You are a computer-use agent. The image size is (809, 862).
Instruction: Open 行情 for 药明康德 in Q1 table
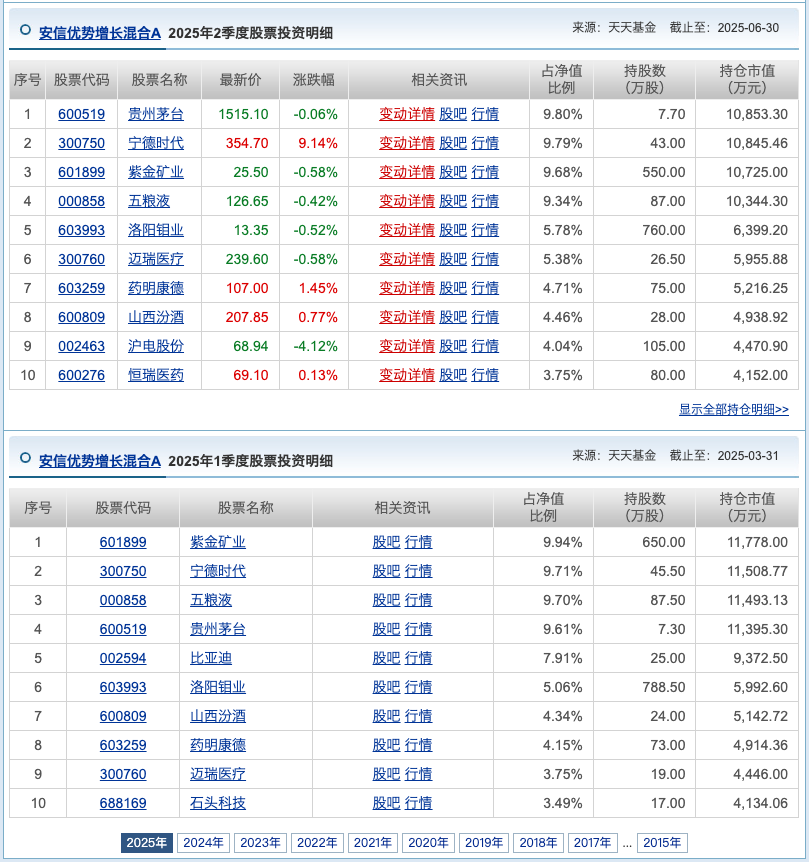tap(419, 745)
